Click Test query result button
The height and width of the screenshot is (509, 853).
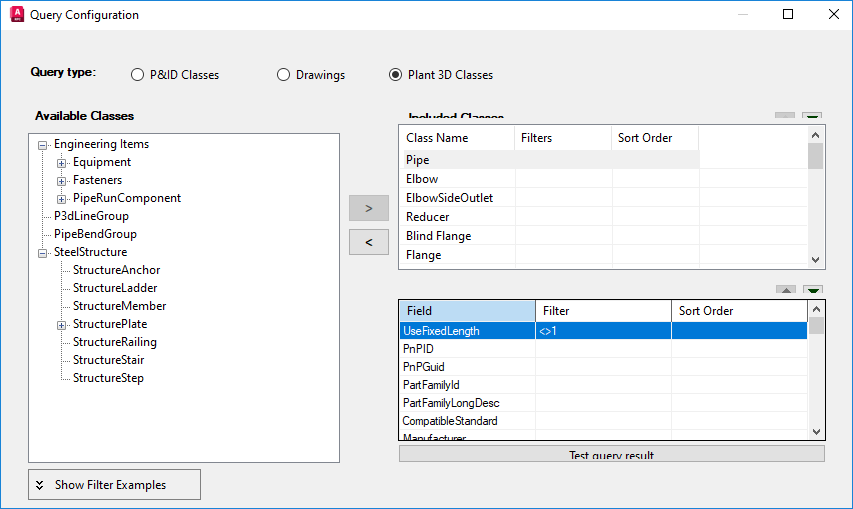click(611, 455)
